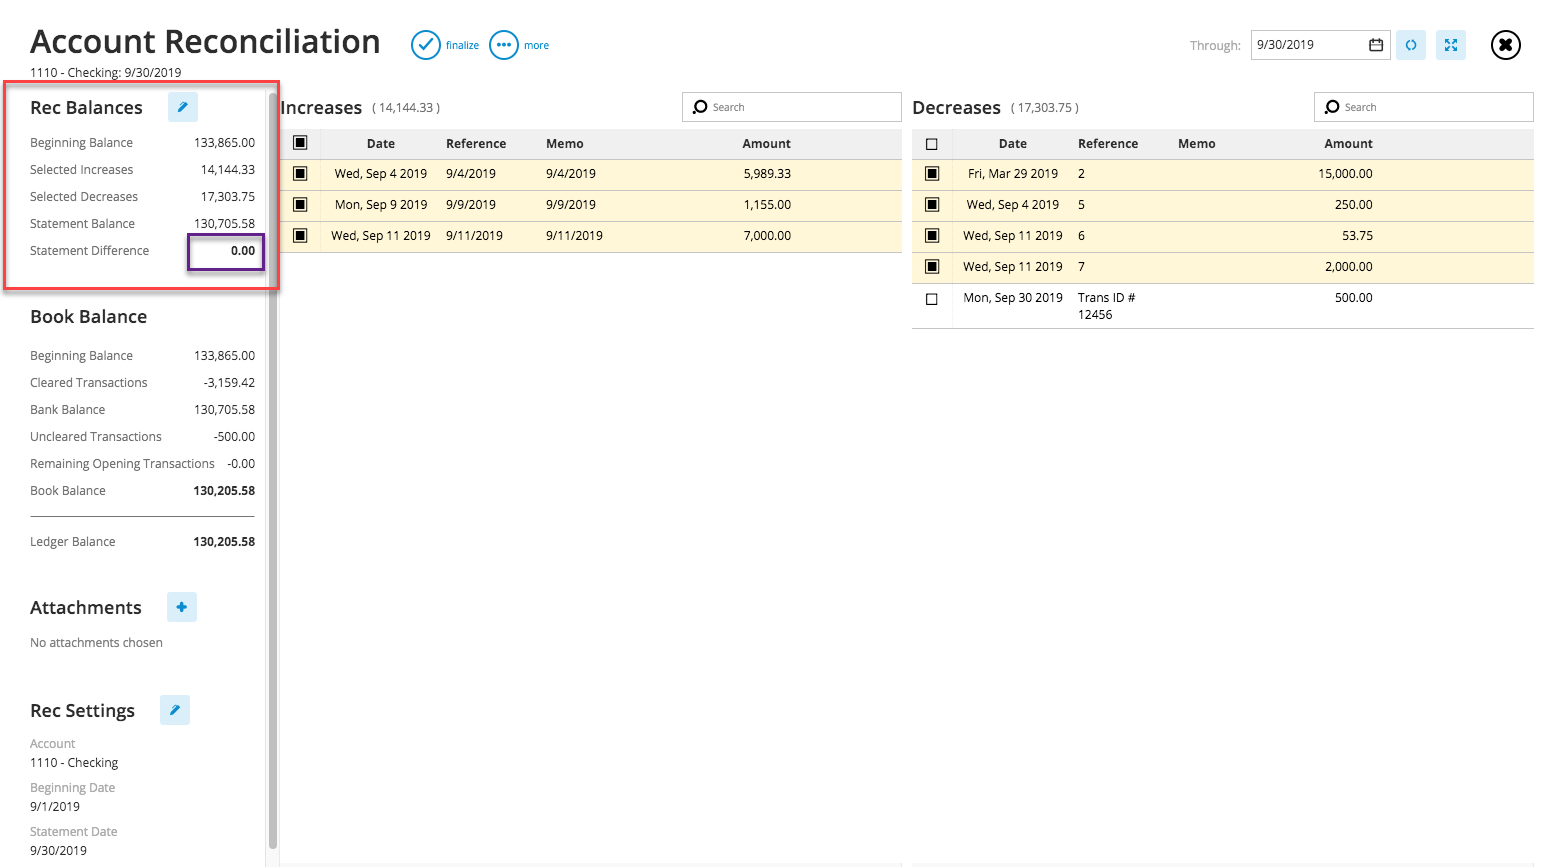Edit Rec Balances with the pencil icon

(183, 107)
